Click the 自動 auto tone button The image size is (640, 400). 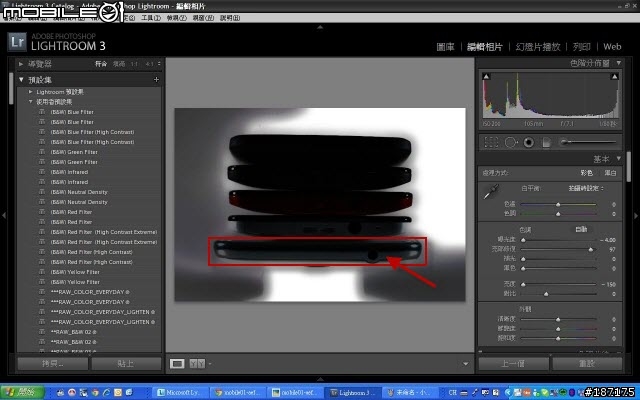click(x=581, y=229)
